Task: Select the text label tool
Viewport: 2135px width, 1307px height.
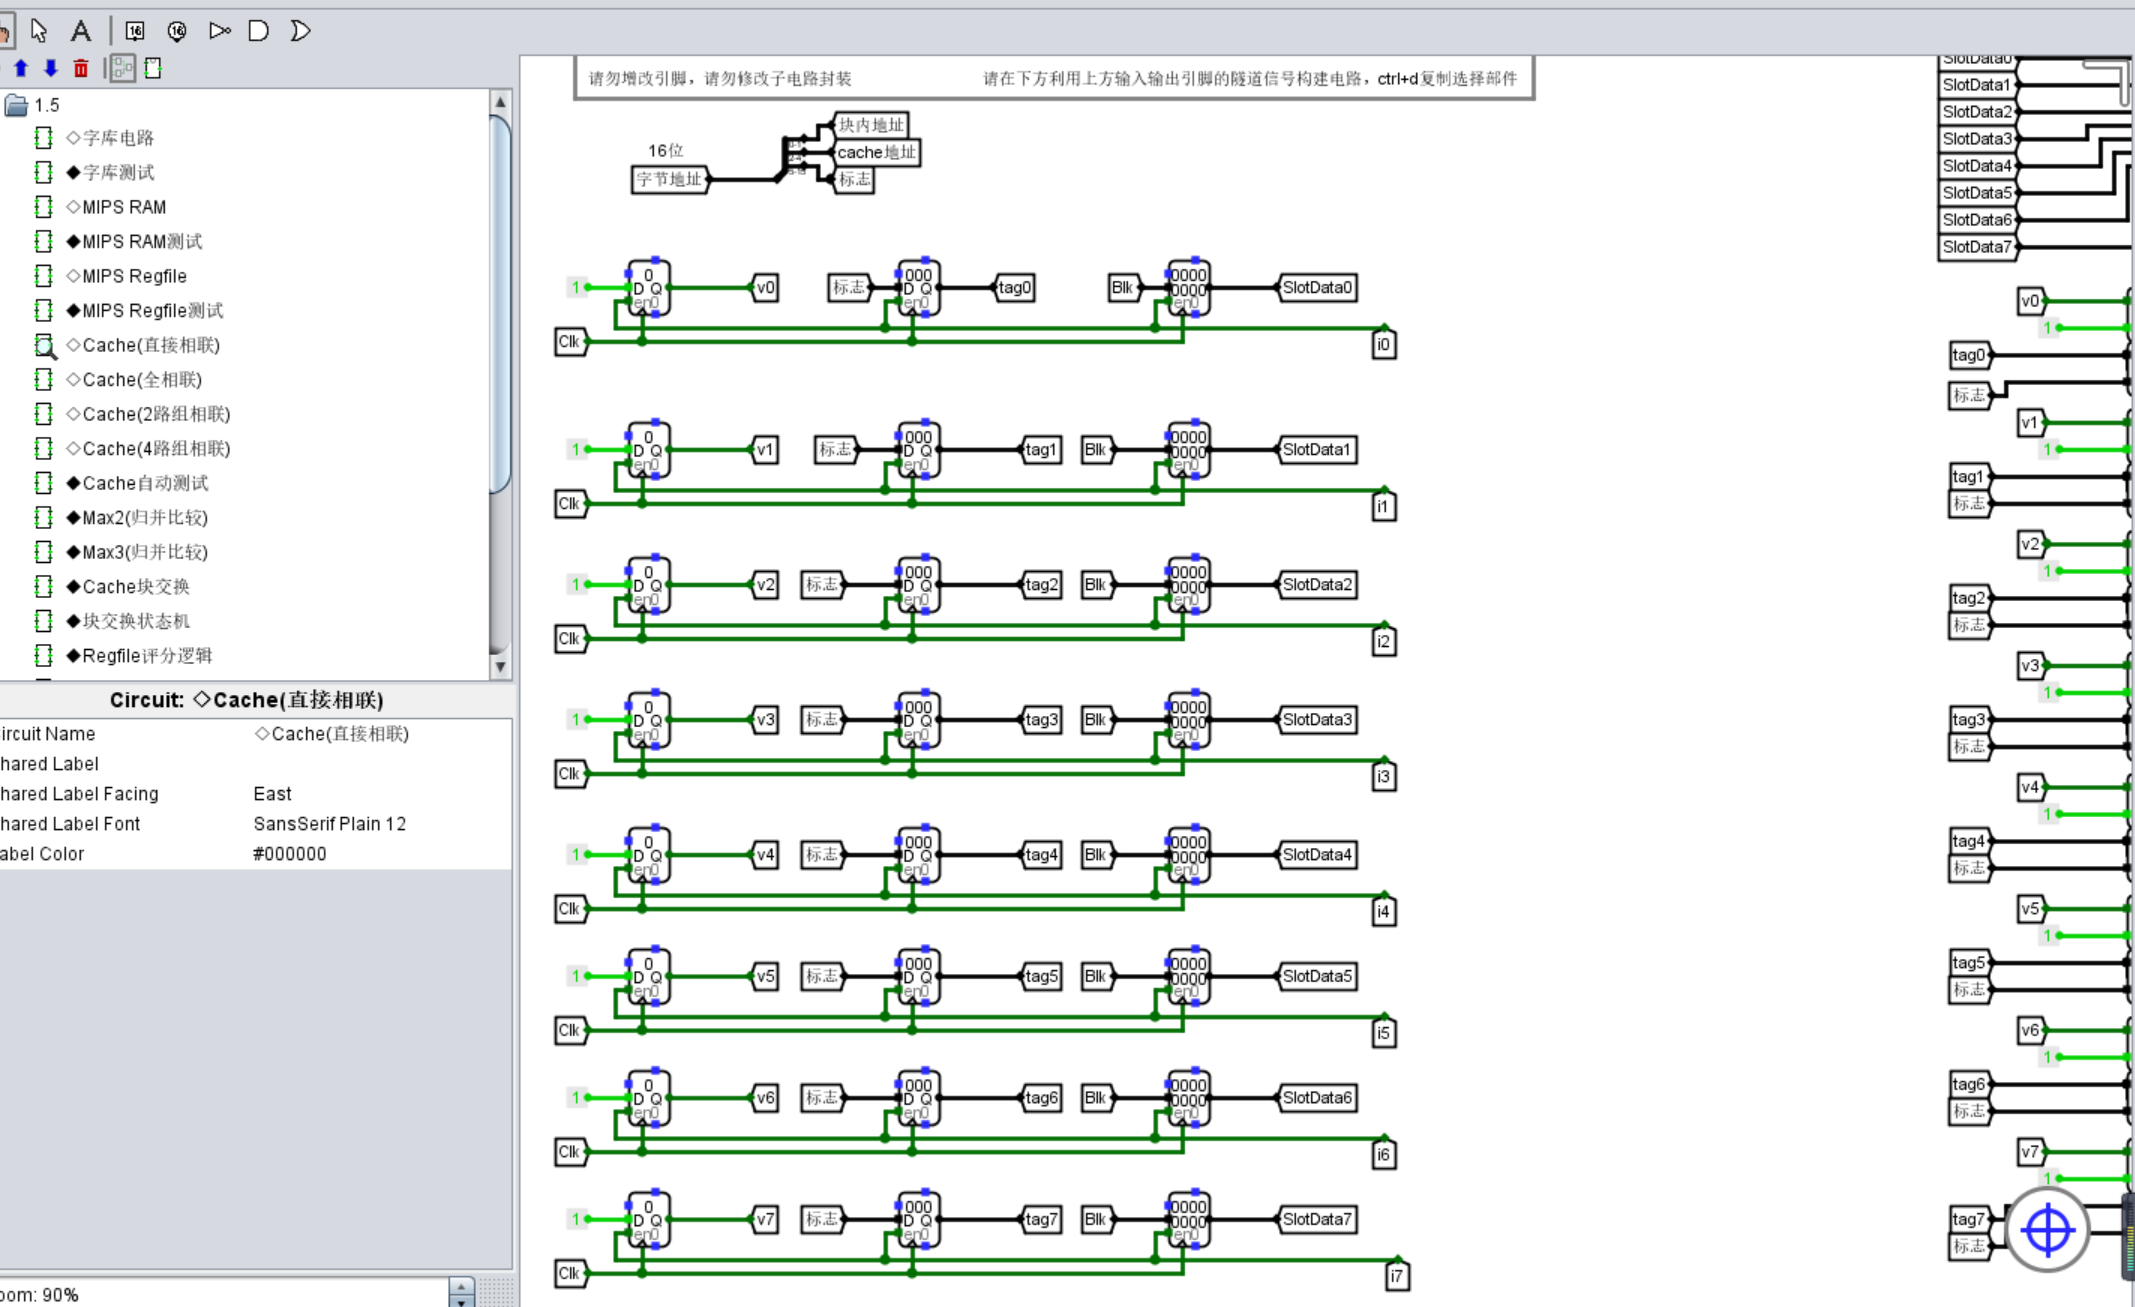Action: tap(81, 31)
